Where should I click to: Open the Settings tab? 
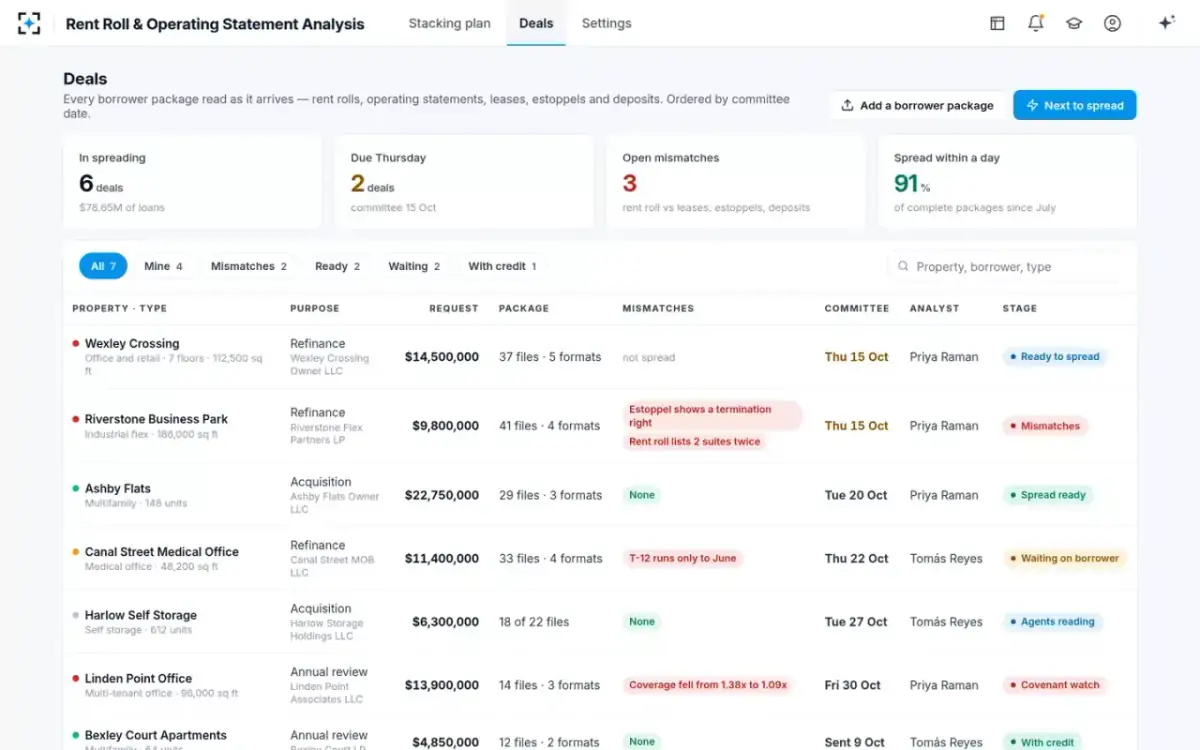tap(606, 23)
